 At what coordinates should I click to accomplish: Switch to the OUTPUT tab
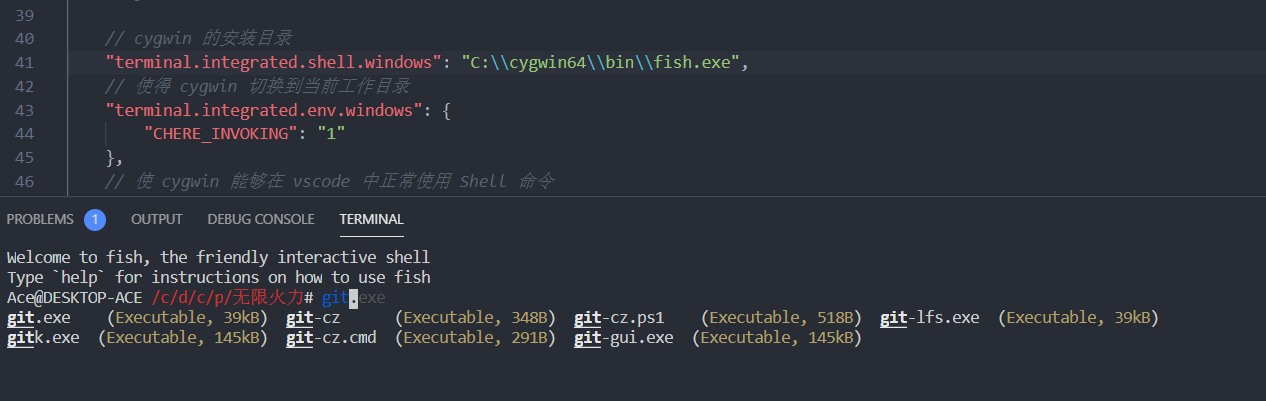pos(157,219)
